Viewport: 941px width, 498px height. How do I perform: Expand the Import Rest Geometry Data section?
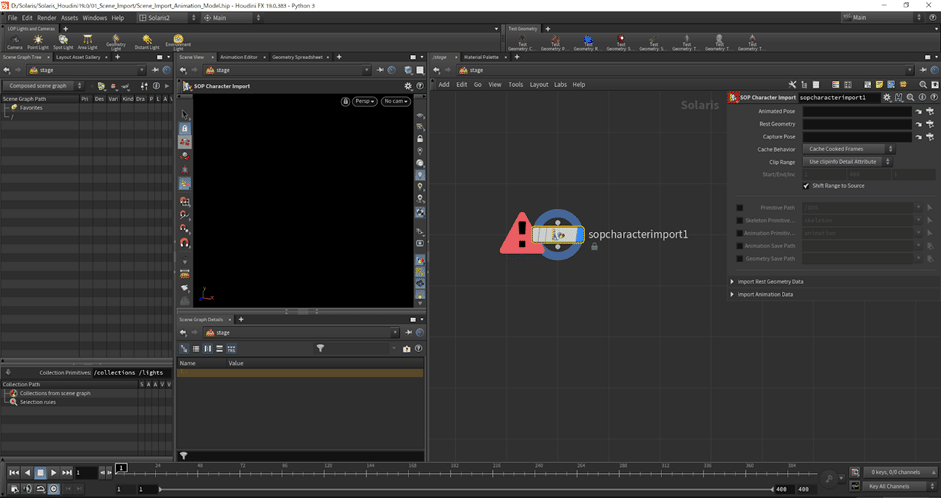(x=770, y=282)
